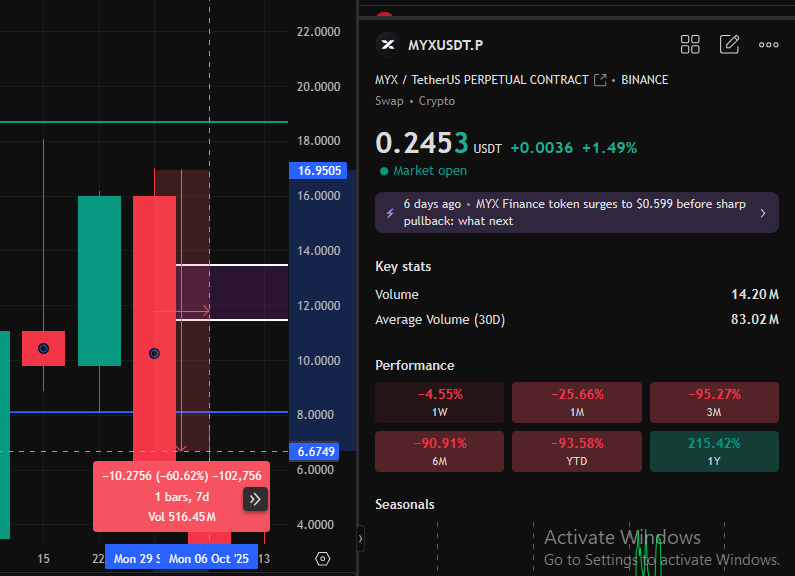Screen dimensions: 795x576
Task: Click the Mon 29 date axis label
Action: [x=133, y=559]
